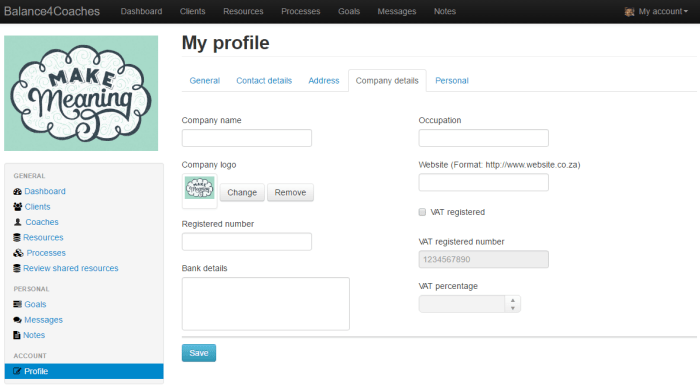Focus the Website input field
This screenshot has width=700, height=389.
(483, 182)
